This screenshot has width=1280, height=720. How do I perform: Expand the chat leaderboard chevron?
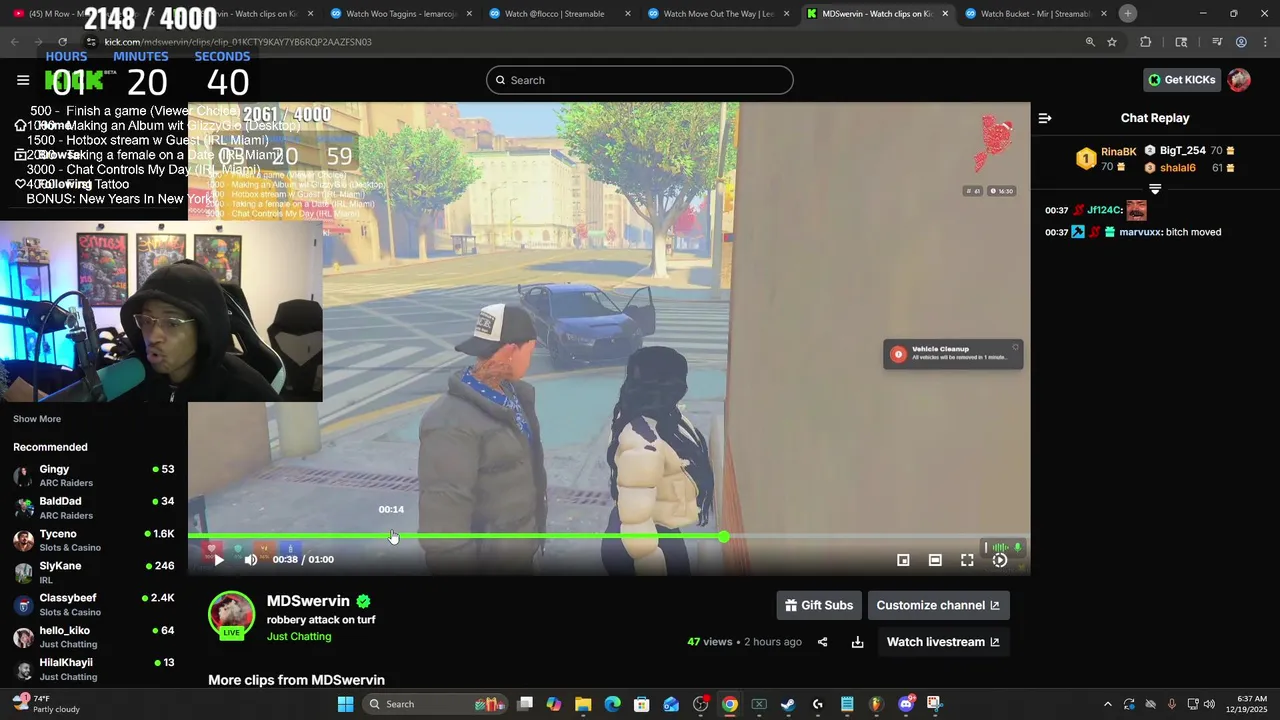click(x=1155, y=189)
